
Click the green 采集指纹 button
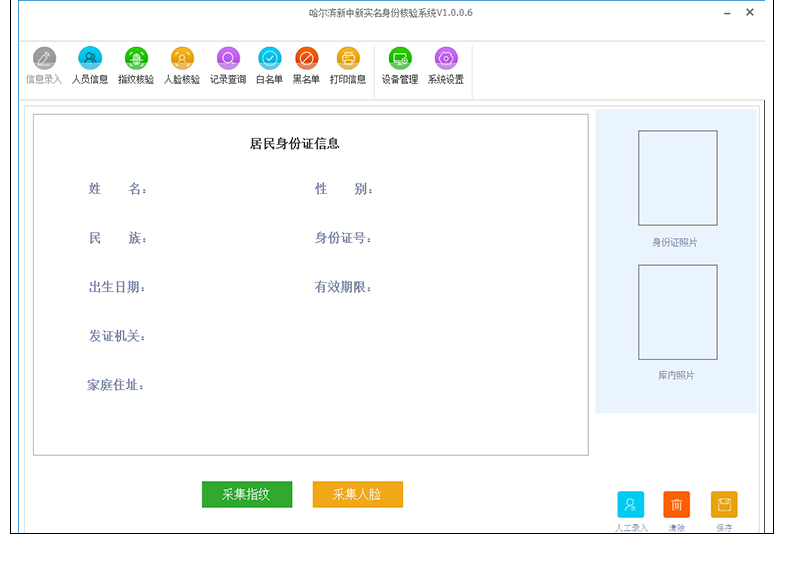pos(247,494)
